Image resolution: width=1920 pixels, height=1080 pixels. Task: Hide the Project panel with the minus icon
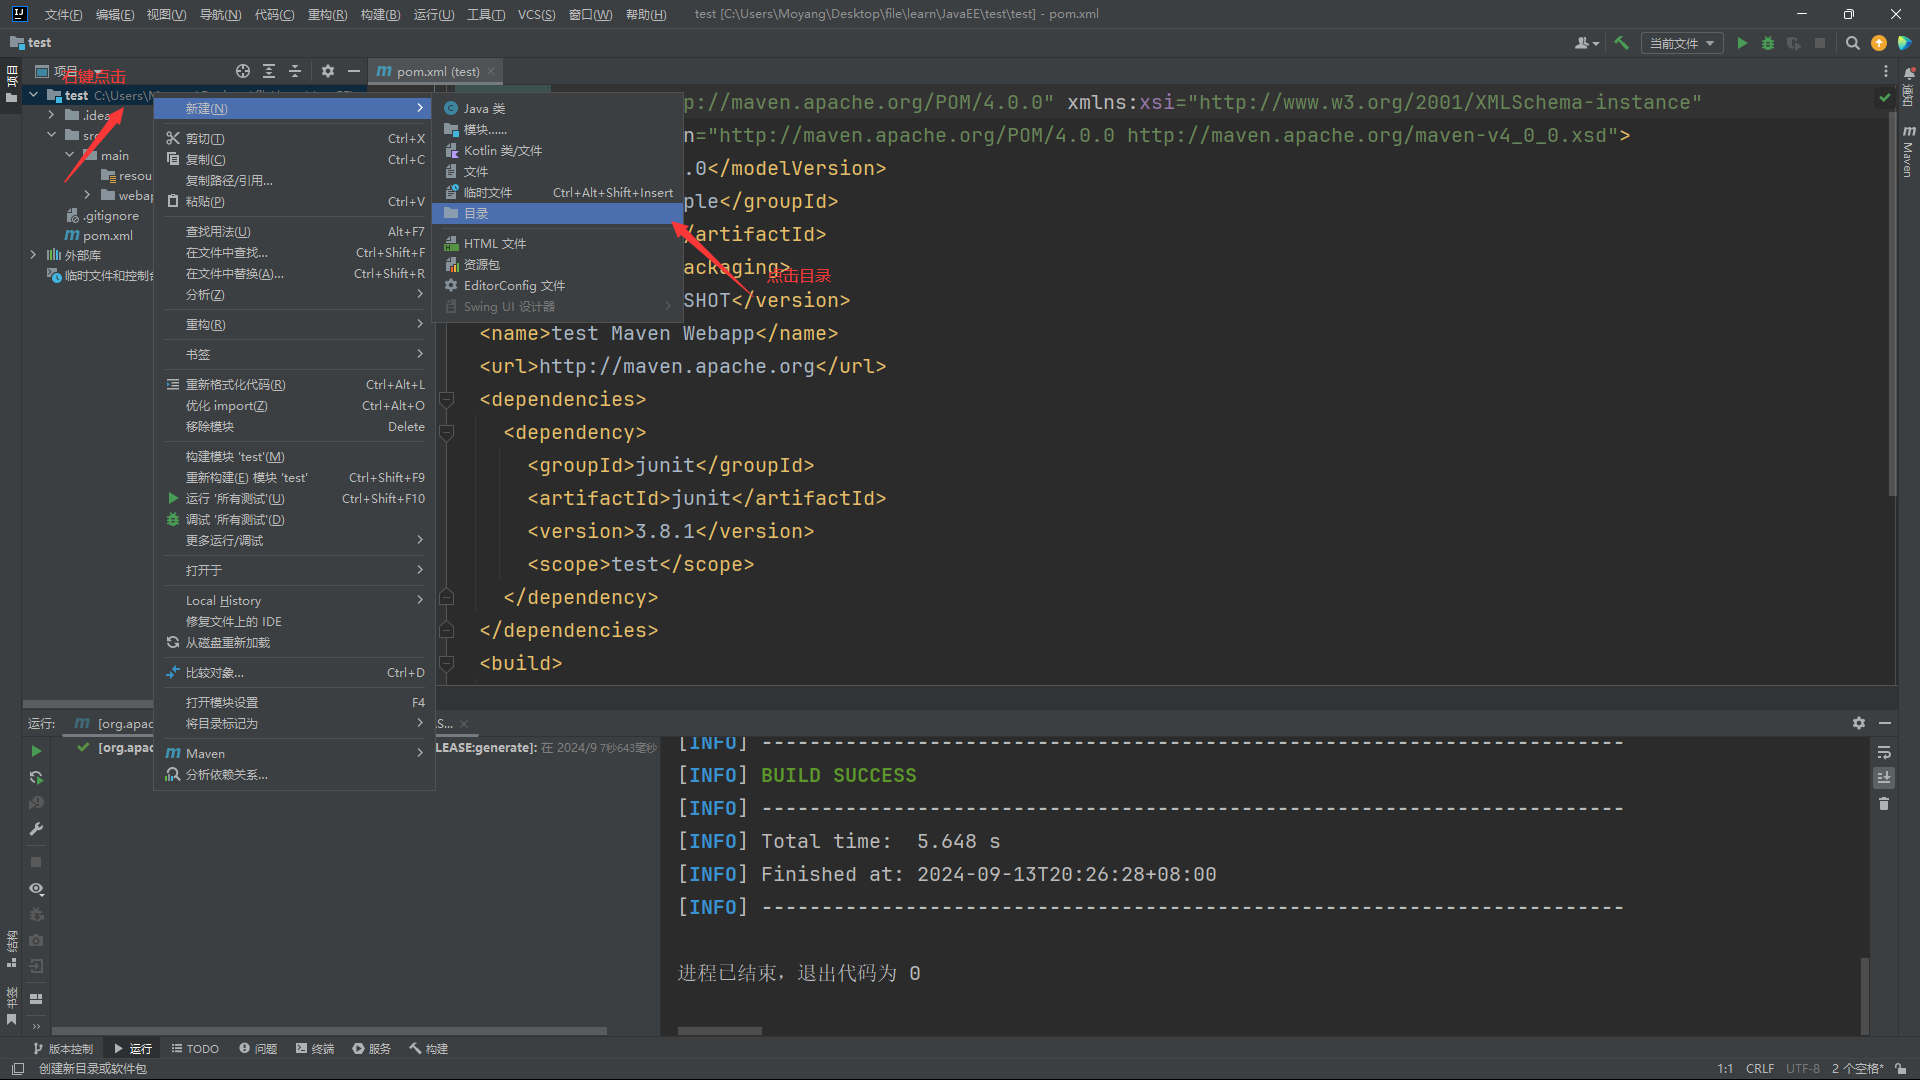[x=354, y=71]
